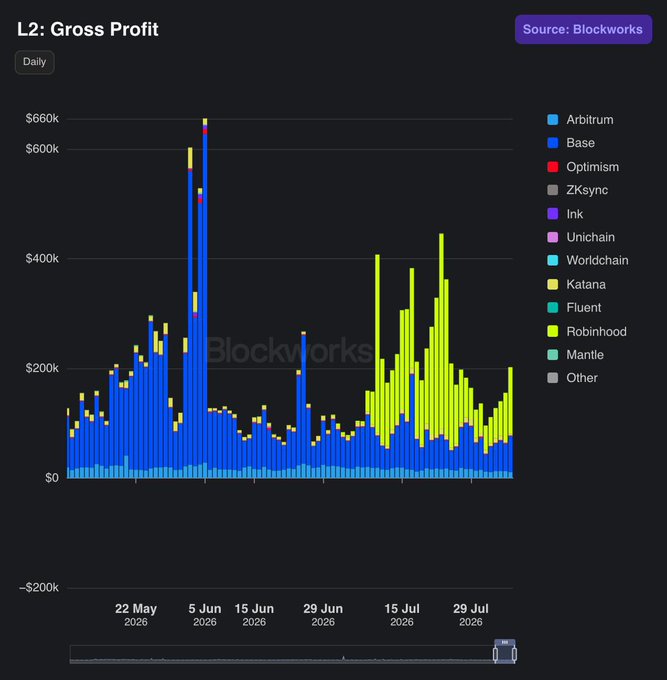Viewport: 667px width, 680px height.
Task: Toggle the Optimism red legend swatch
Action: (x=553, y=167)
